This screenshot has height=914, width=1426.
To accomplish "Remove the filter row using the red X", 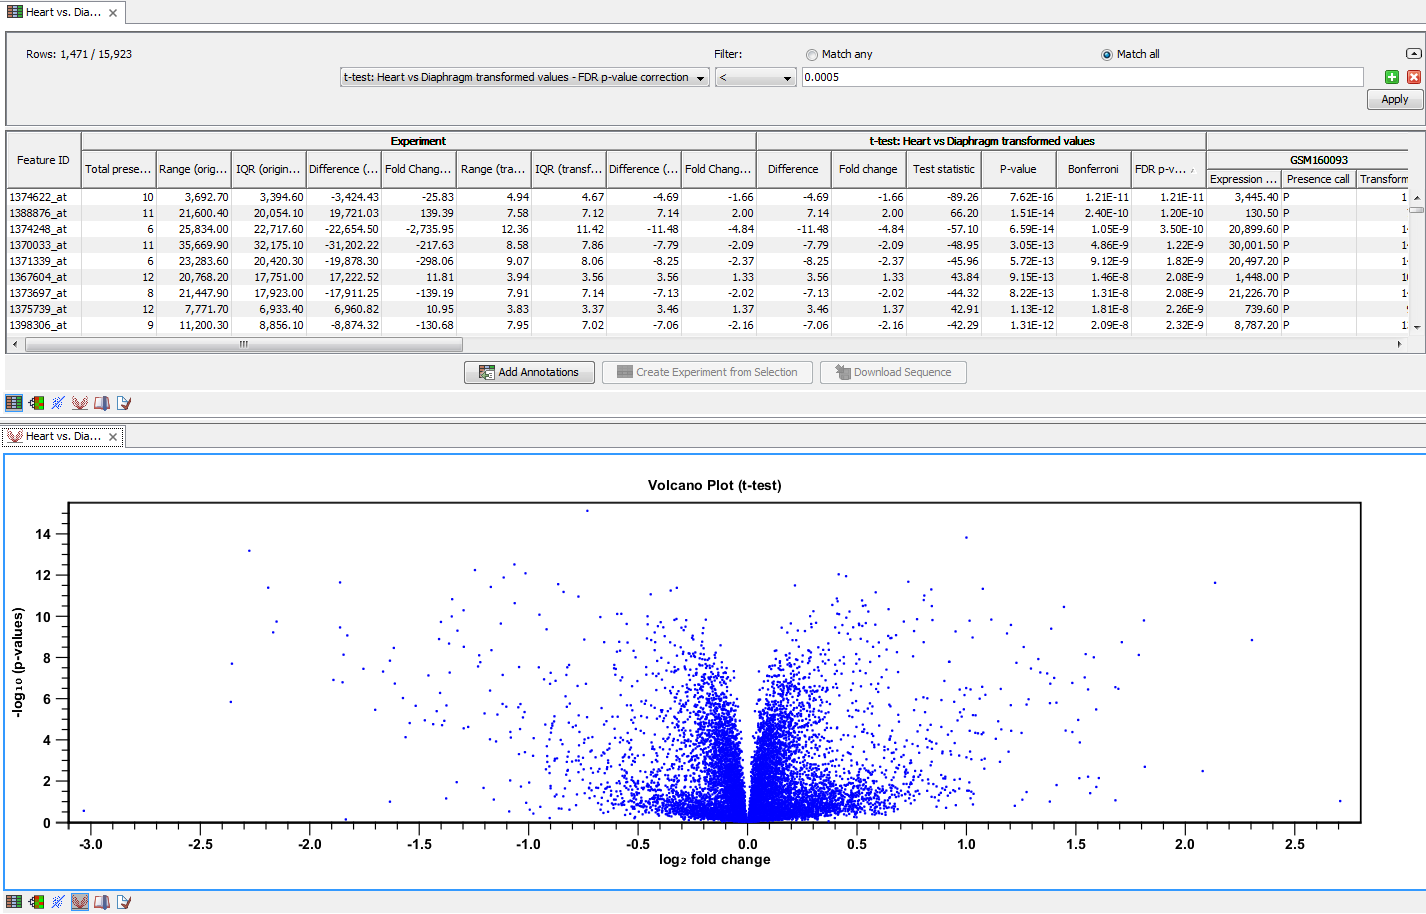I will (x=1414, y=76).
